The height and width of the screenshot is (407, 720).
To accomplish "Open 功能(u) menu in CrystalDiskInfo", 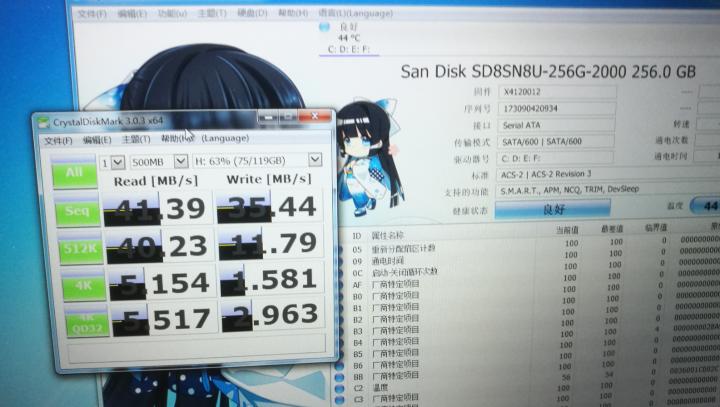I will [172, 13].
